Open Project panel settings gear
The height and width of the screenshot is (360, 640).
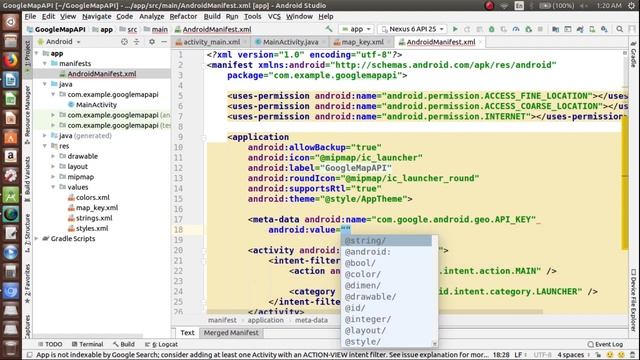point(152,42)
